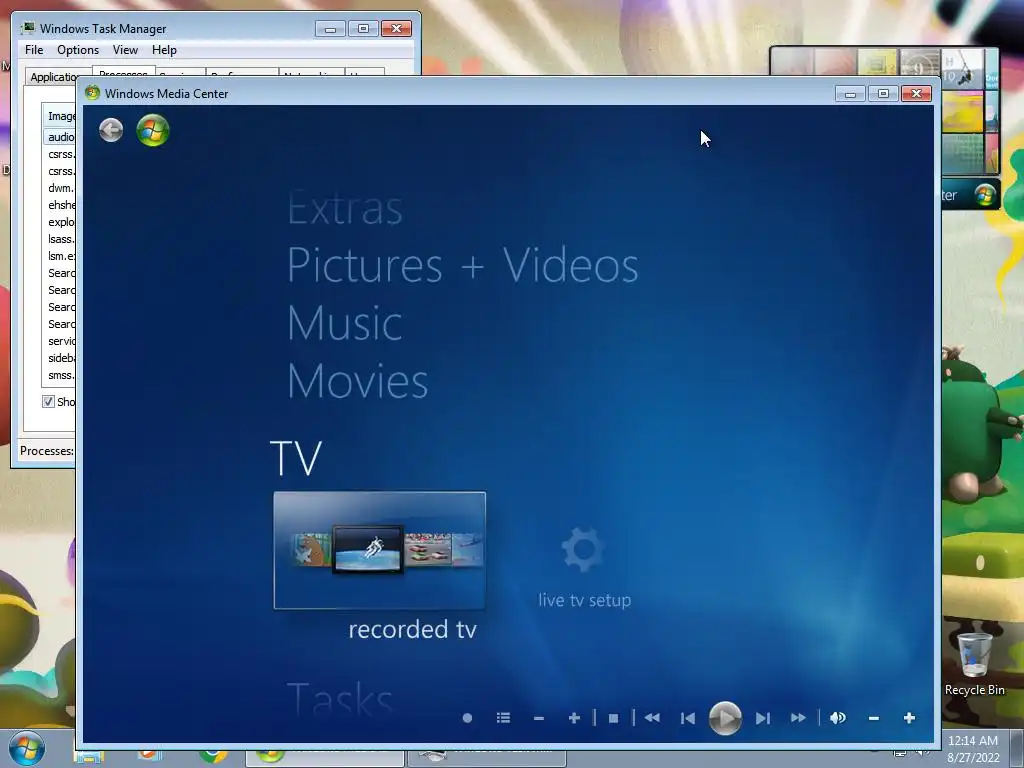
Task: Click the skip forward button
Action: [x=763, y=718]
